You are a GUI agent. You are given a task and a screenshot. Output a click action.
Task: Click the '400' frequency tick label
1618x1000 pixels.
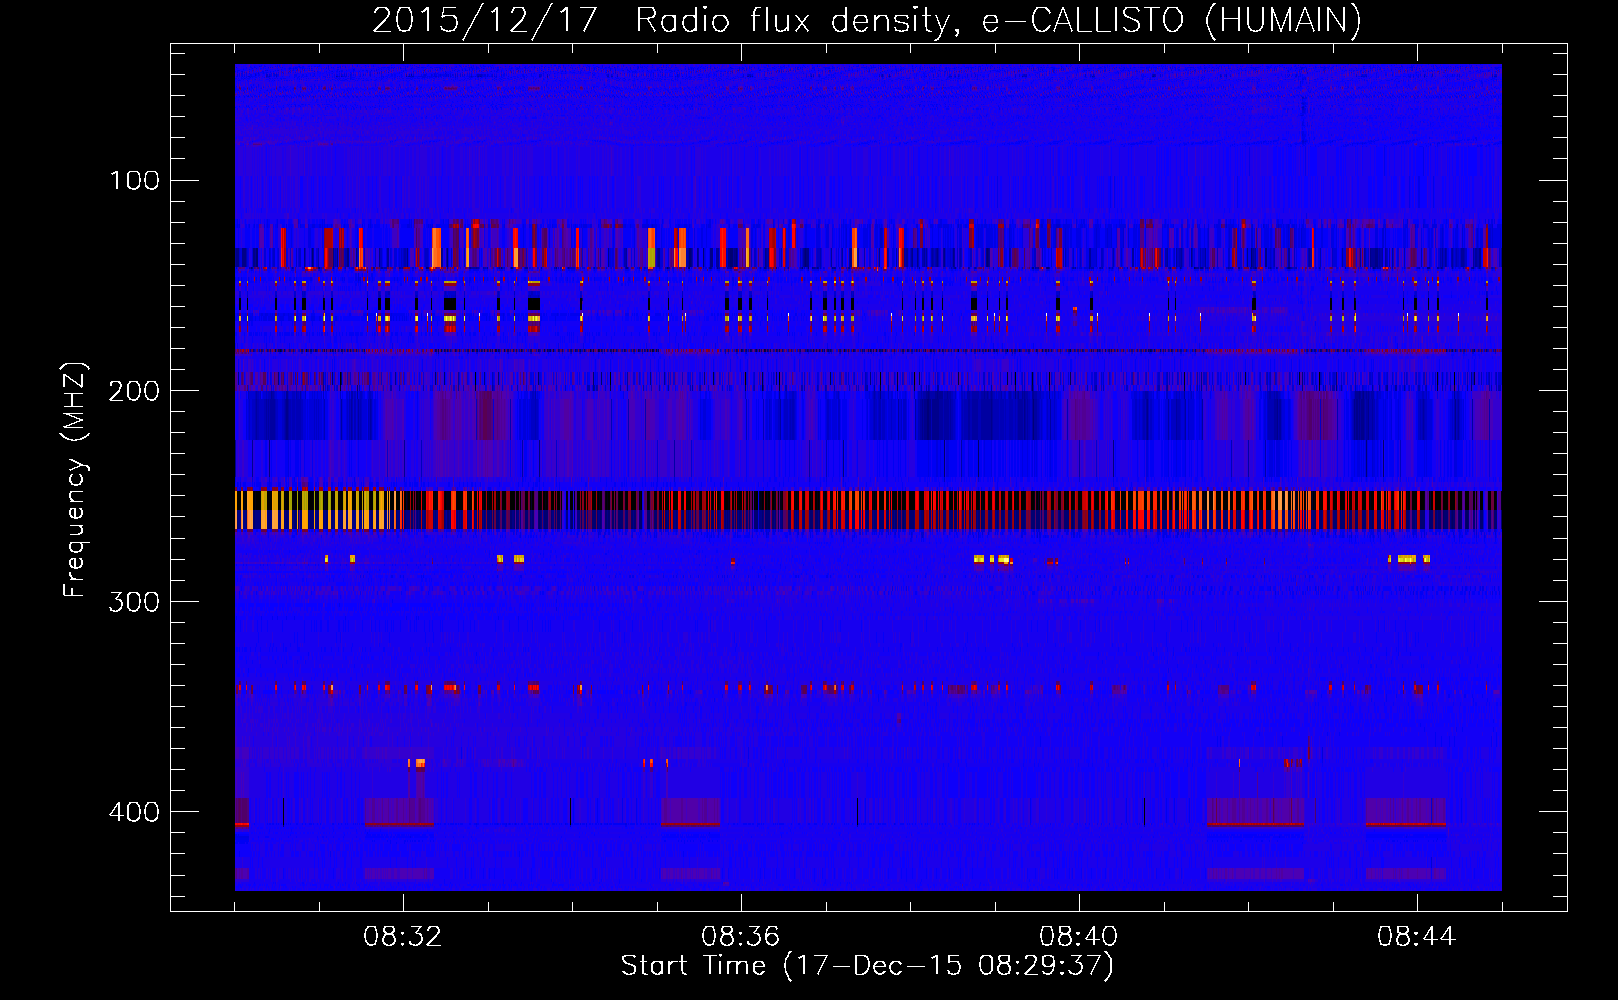(134, 812)
